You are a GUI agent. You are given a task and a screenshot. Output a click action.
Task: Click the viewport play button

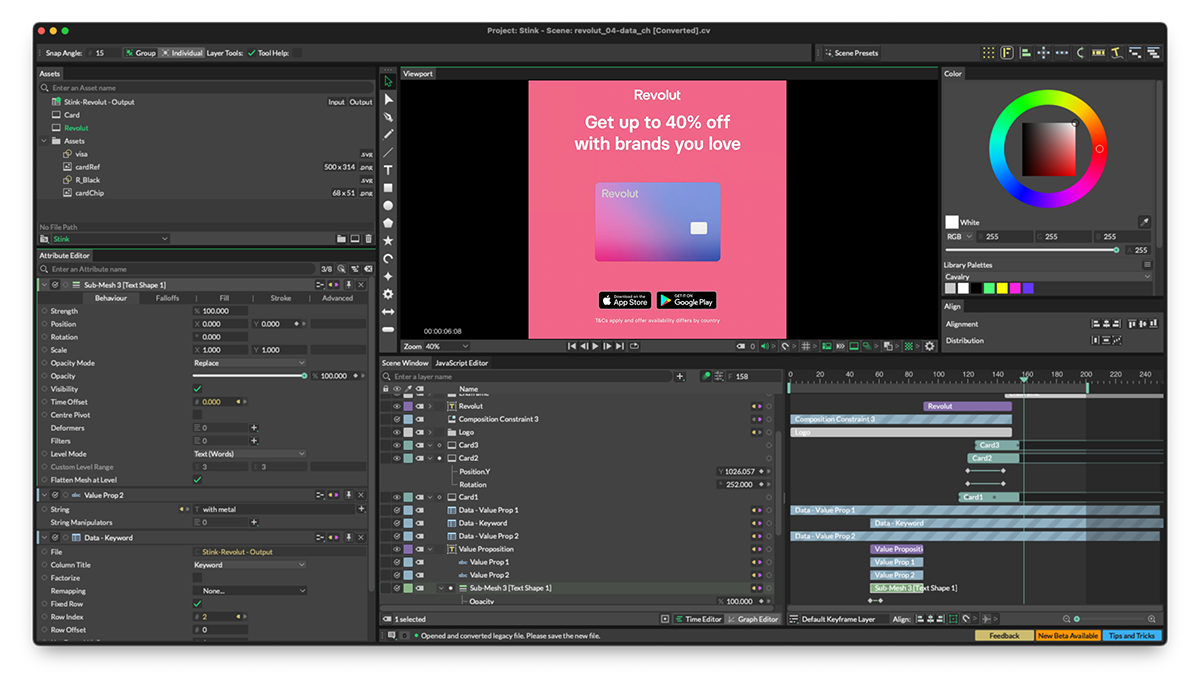click(x=595, y=346)
